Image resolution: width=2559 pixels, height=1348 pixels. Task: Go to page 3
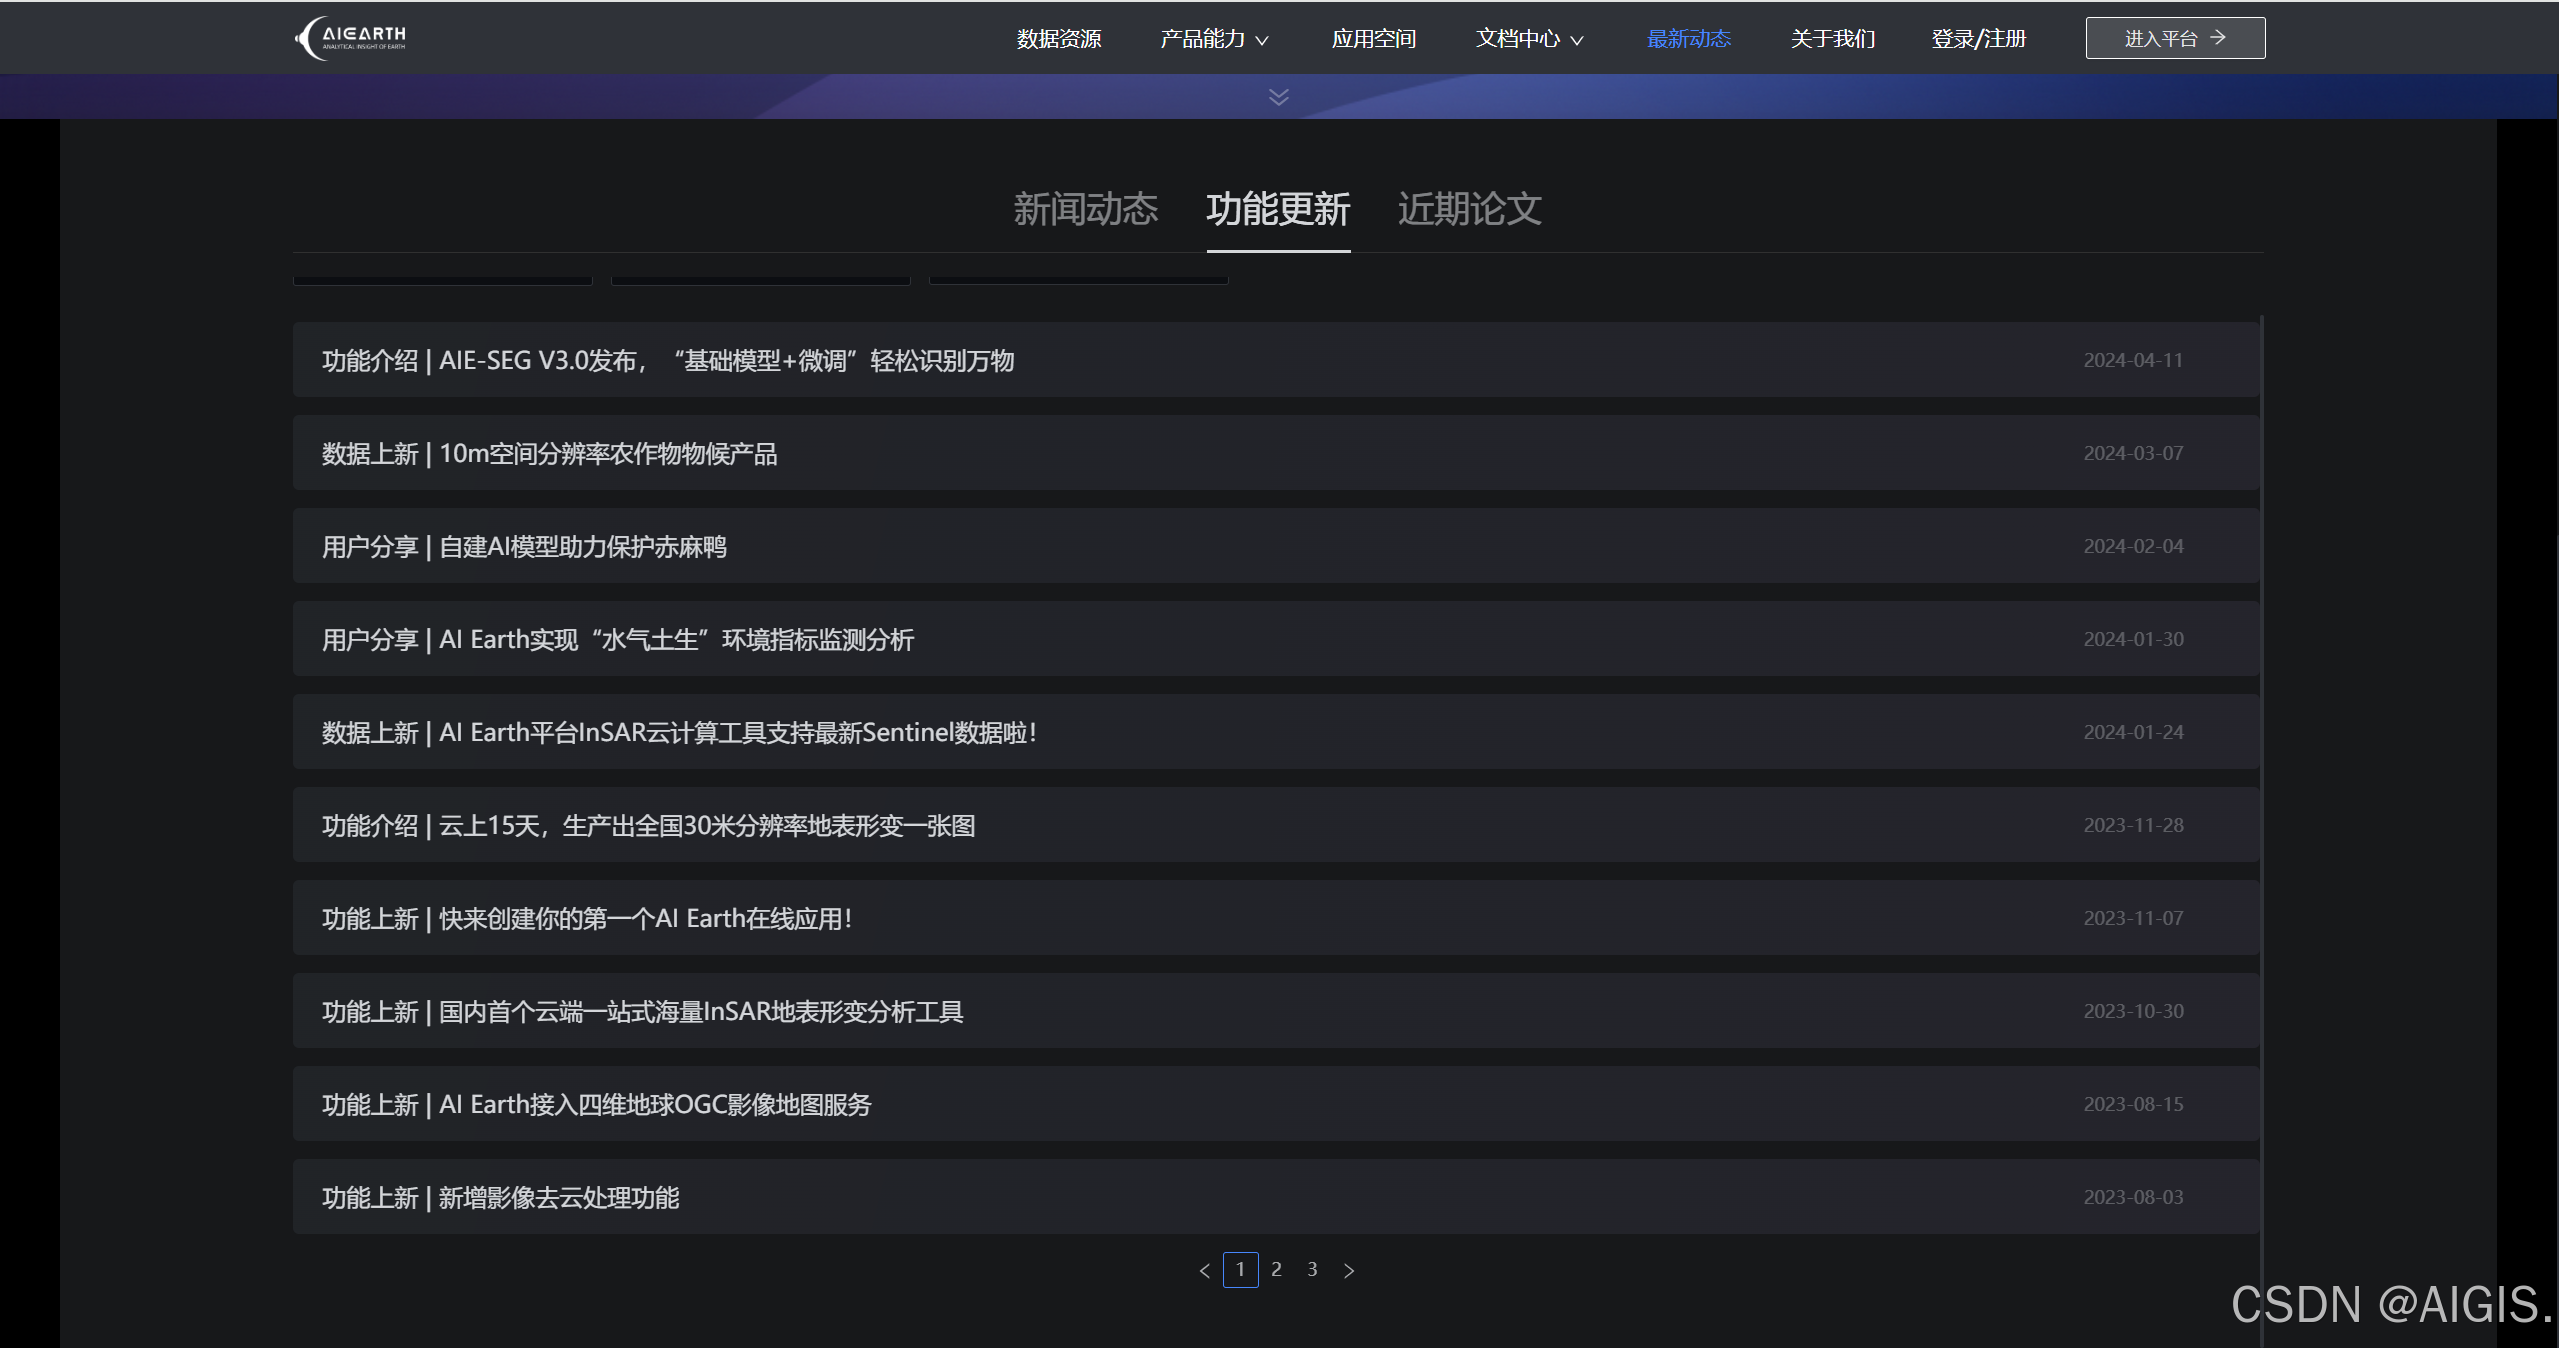(x=1312, y=1269)
